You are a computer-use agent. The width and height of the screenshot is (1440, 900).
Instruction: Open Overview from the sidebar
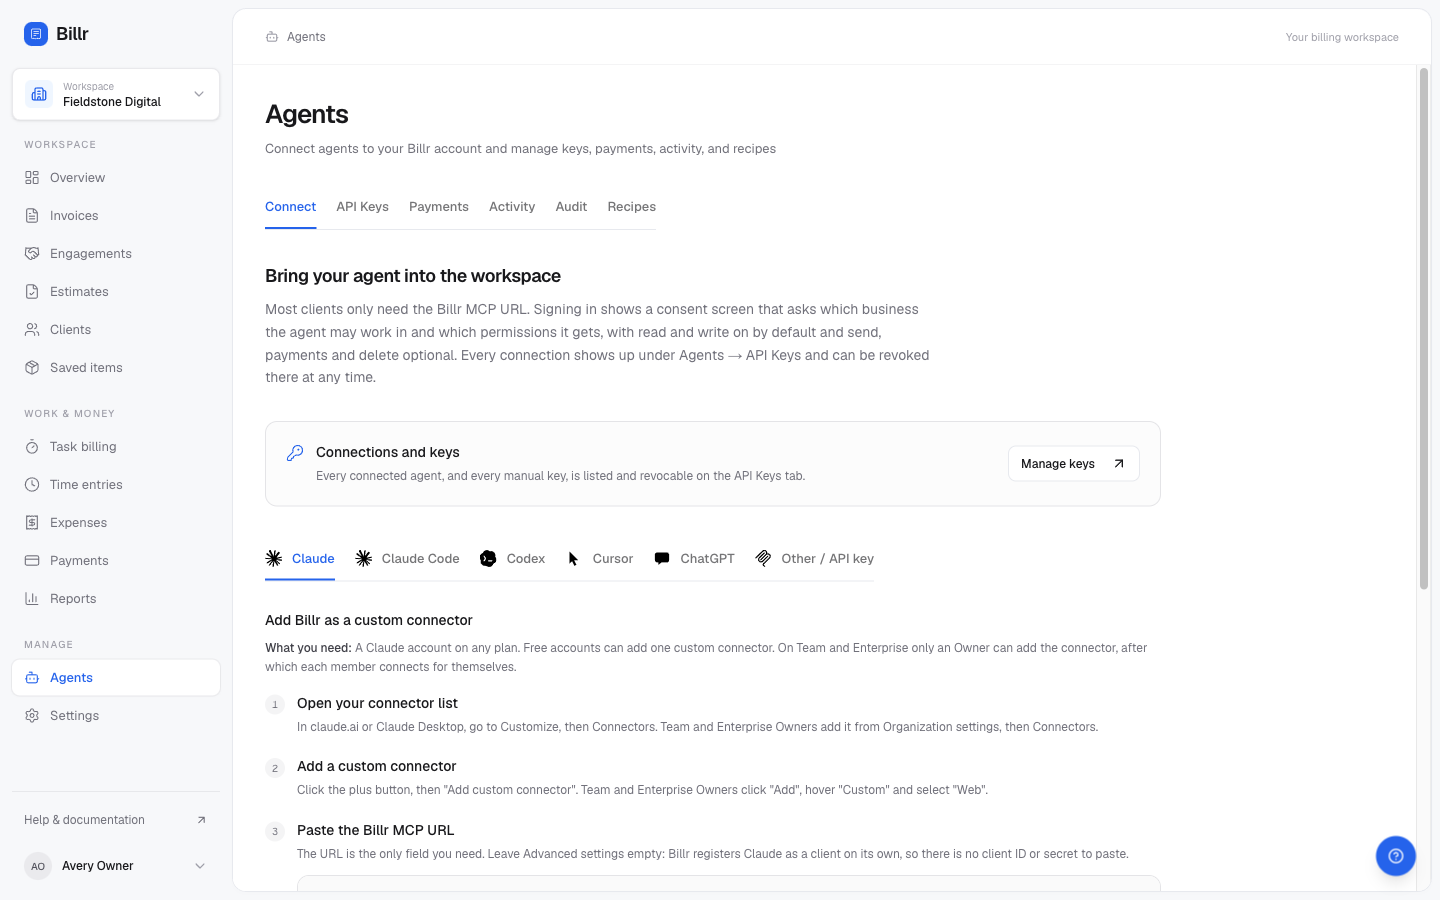[116, 178]
